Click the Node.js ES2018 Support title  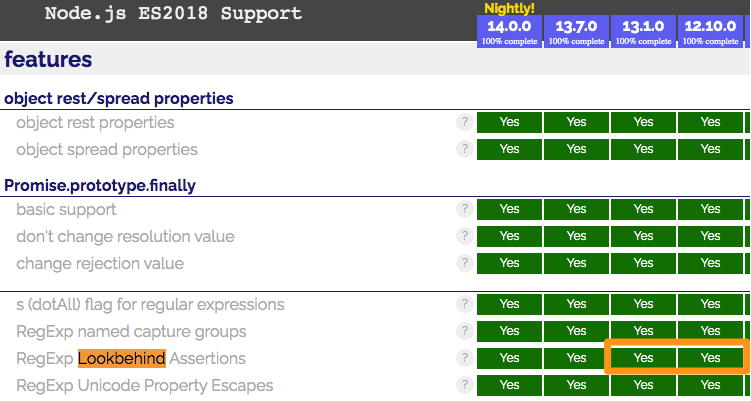tap(173, 13)
